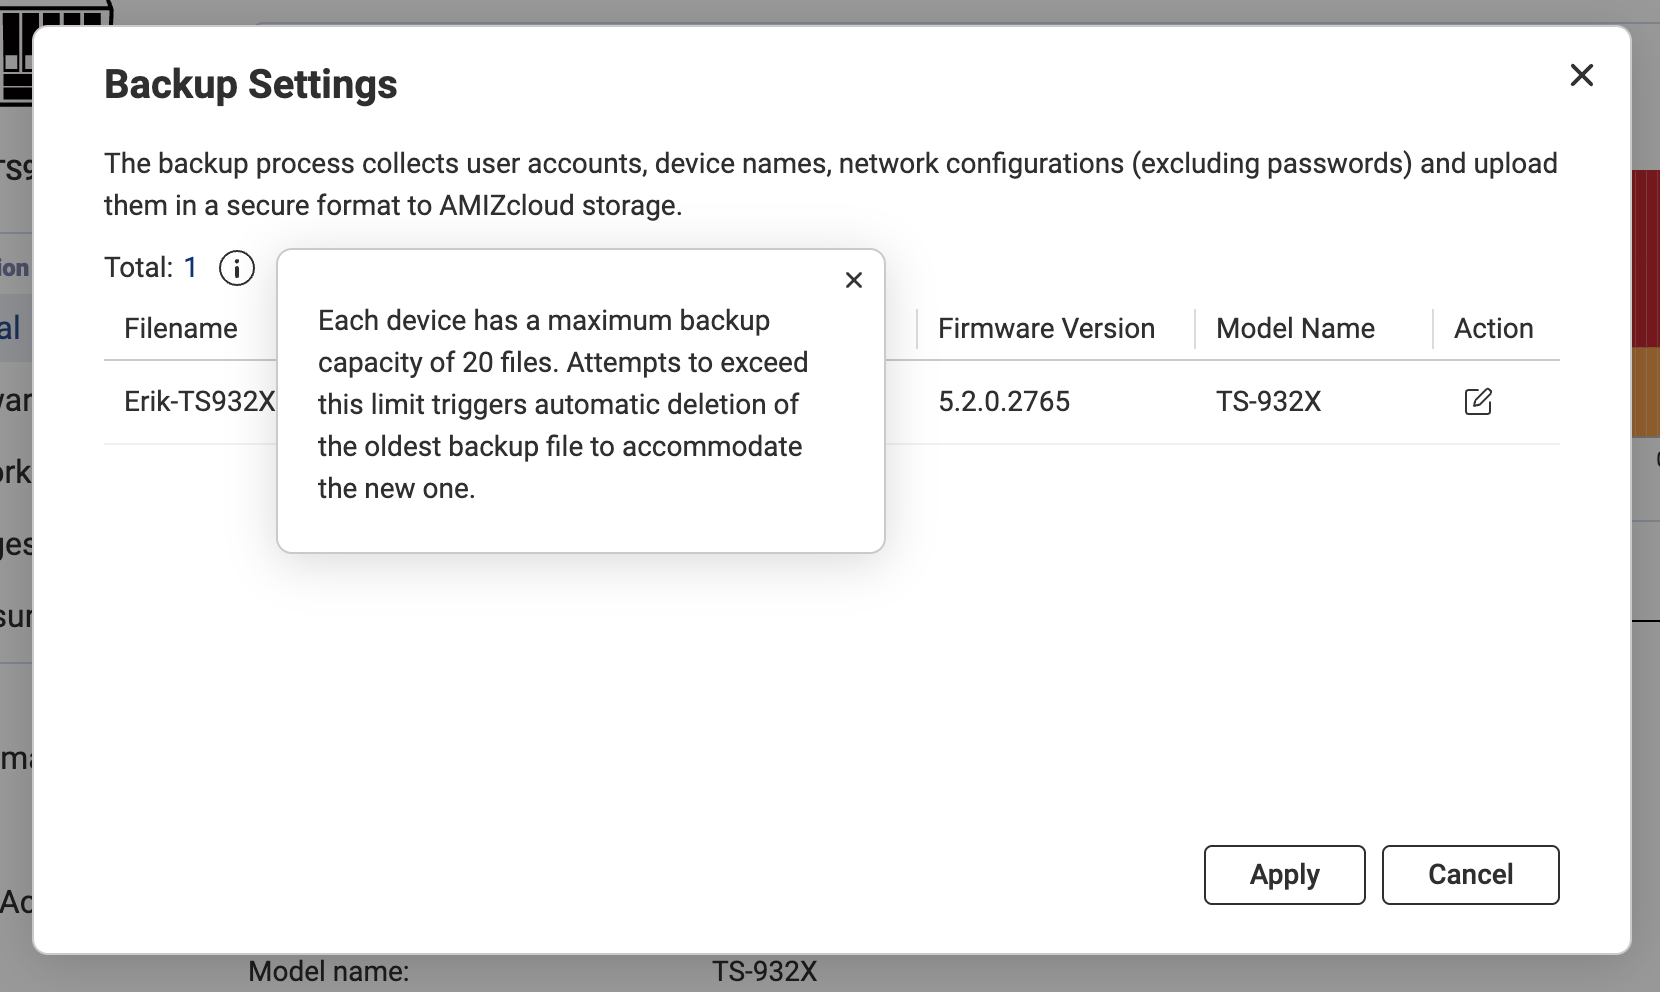Click the Model Name column header
The height and width of the screenshot is (992, 1660).
point(1295,329)
